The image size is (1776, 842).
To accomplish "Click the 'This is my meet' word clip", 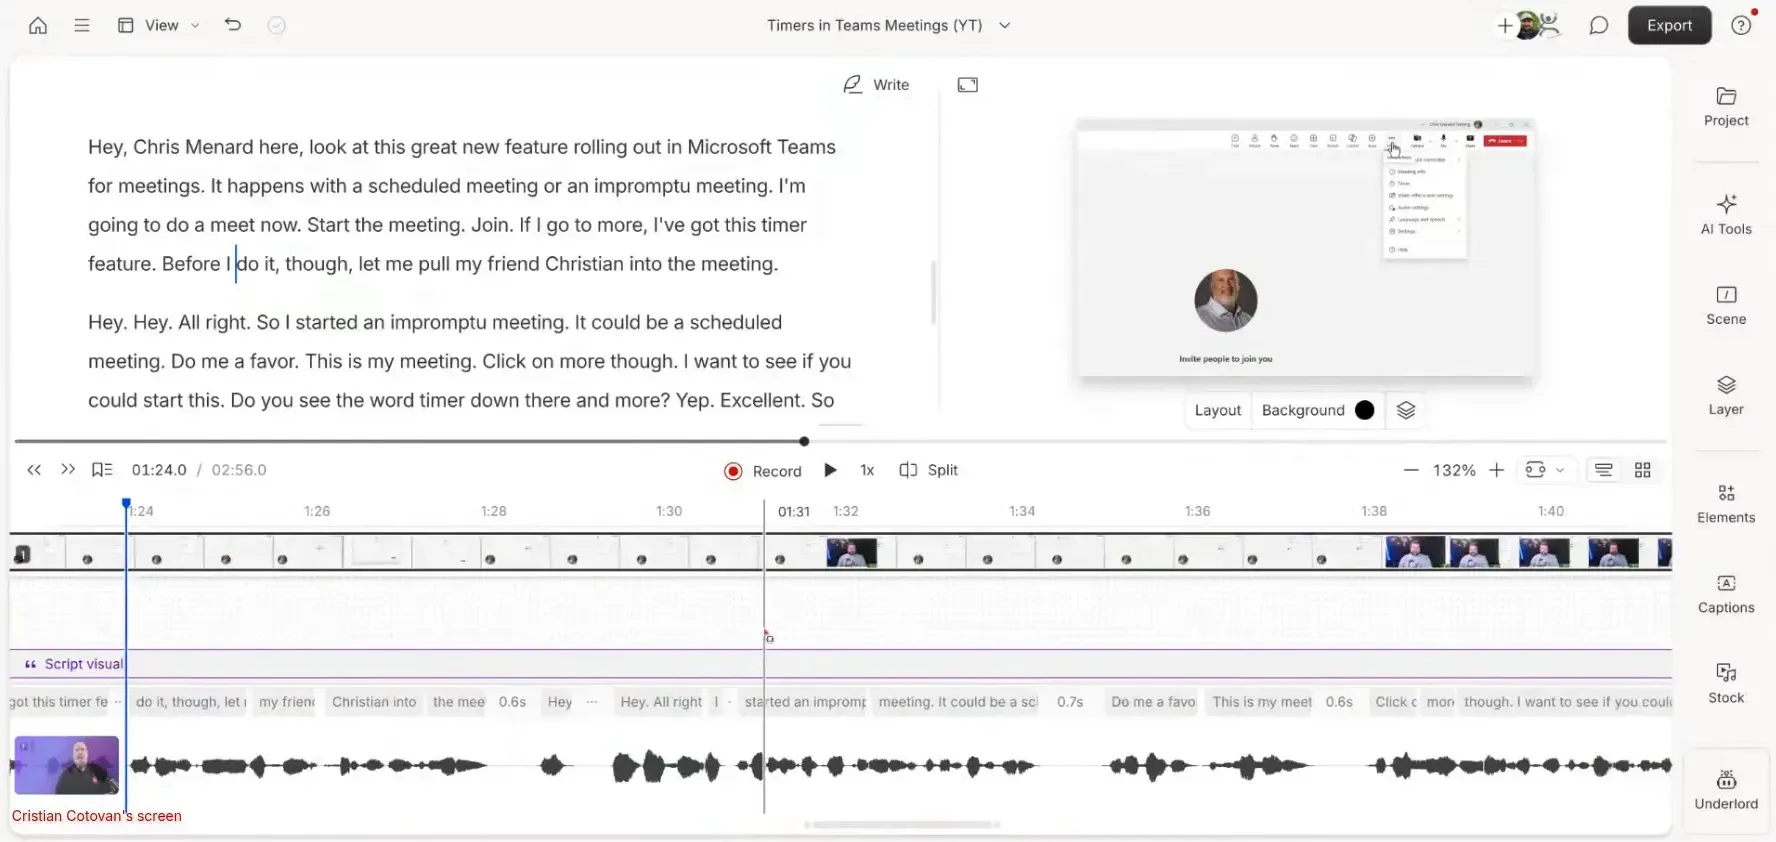I will (x=1261, y=702).
